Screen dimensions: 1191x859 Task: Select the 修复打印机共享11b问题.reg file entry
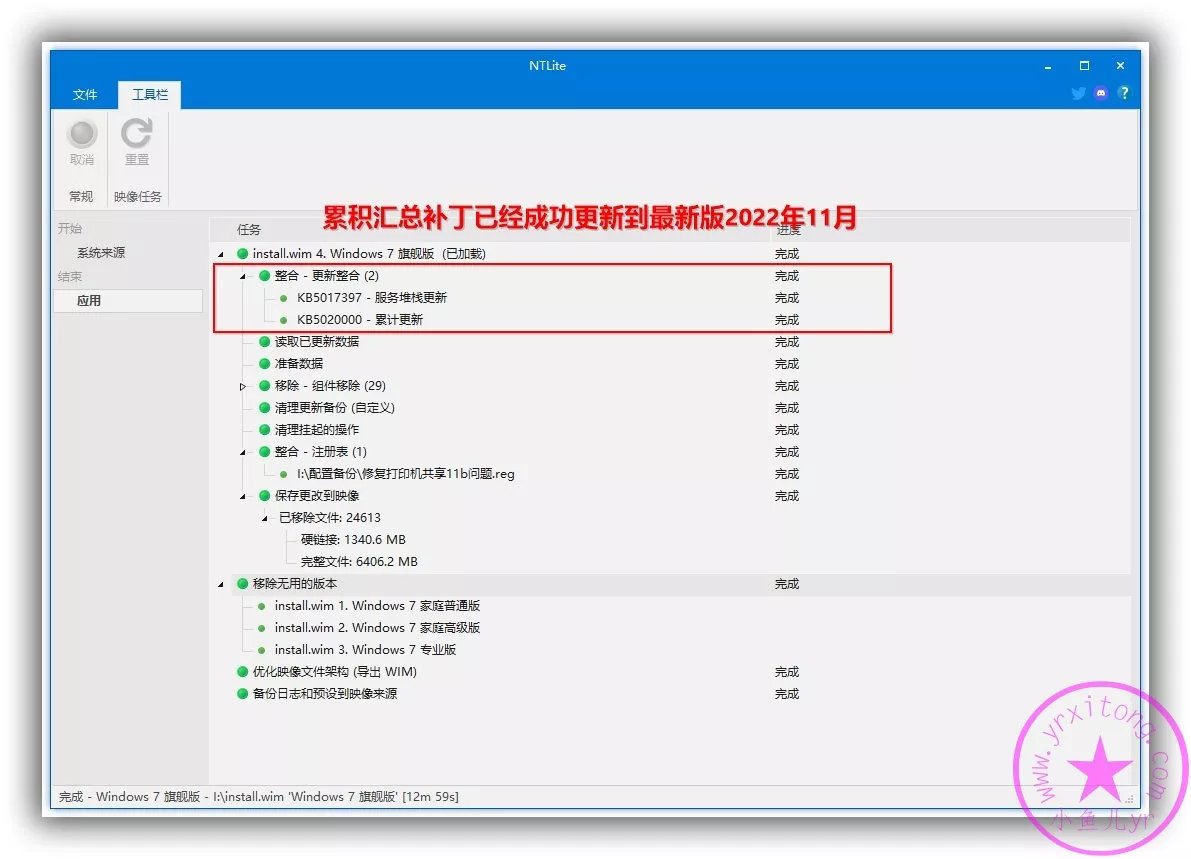click(x=406, y=474)
